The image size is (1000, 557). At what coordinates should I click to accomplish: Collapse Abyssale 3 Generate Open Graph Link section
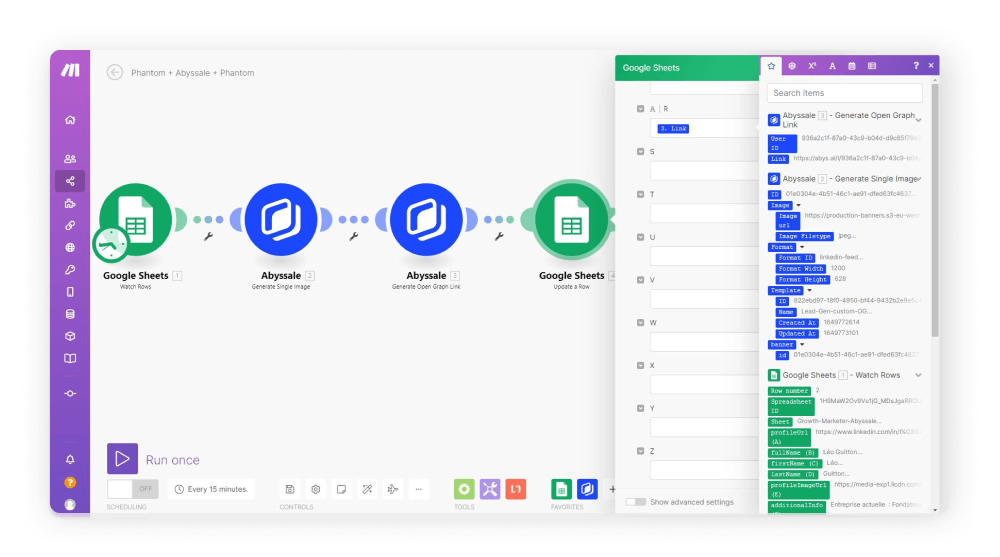(x=918, y=120)
